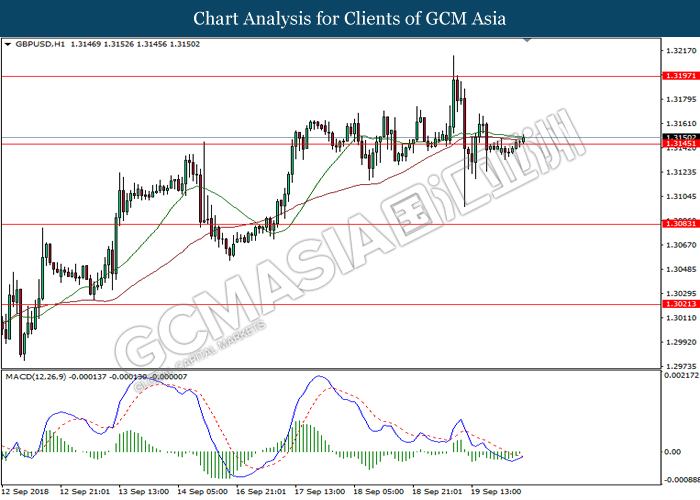The image size is (700, 500).
Task: Select the red 1.30831 support price tag
Action: (680, 224)
